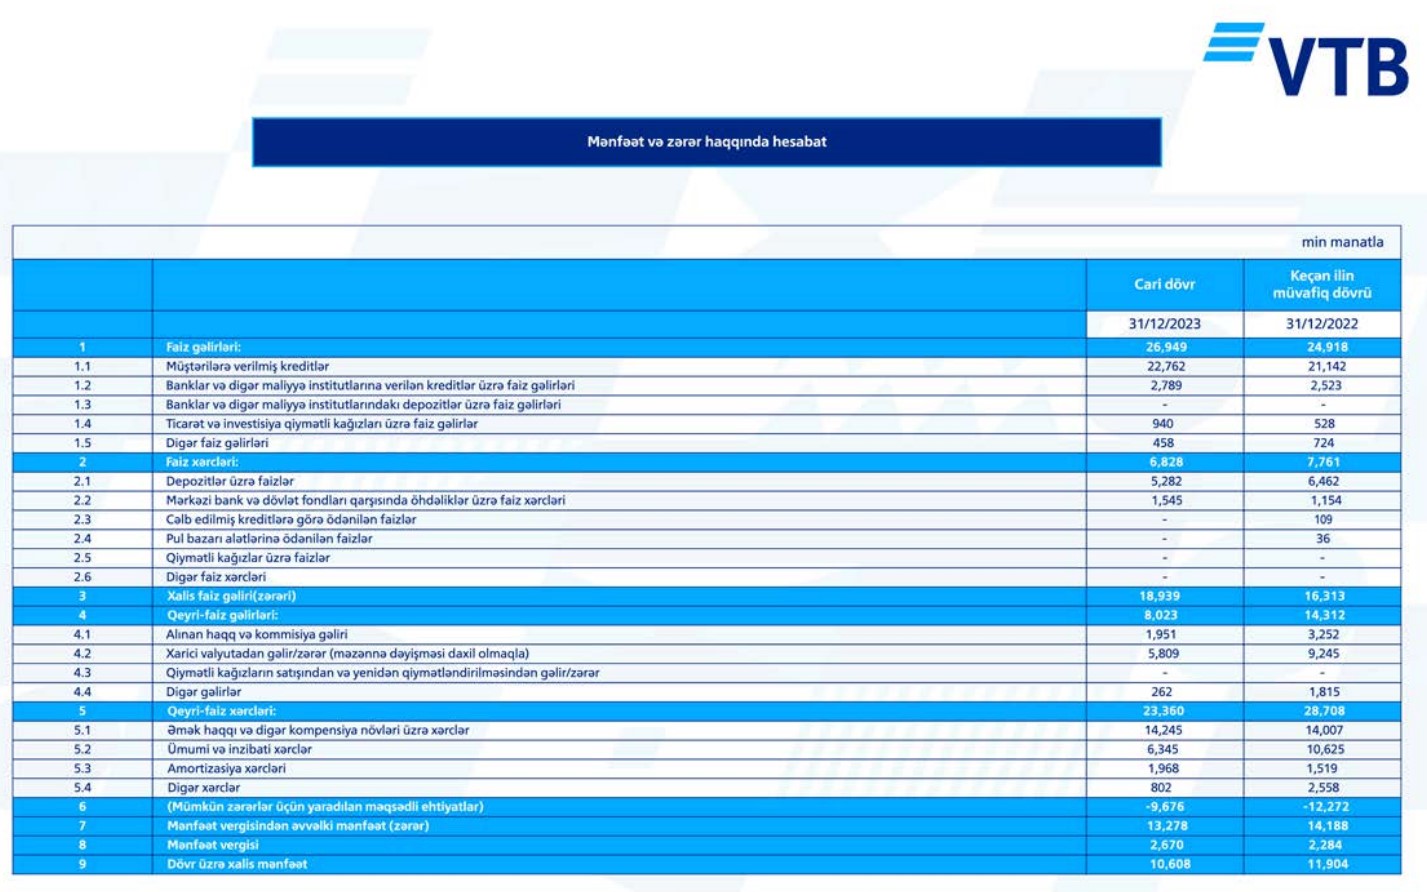Click the 'Dövr üzrə xalis mənfəət' row
This screenshot has width=1427, height=892.
237,864
